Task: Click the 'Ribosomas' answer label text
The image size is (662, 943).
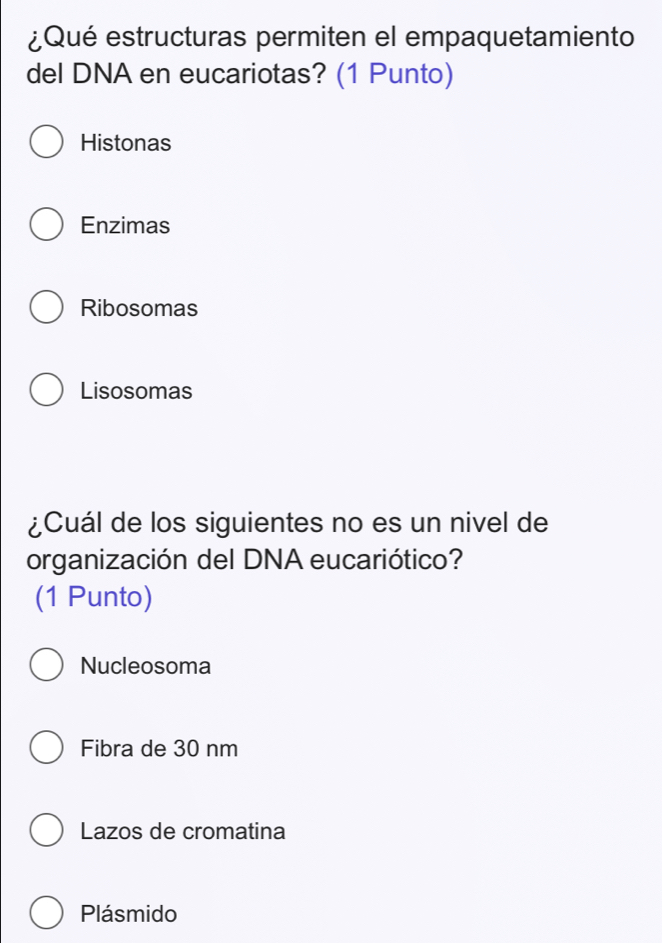Action: click(140, 308)
